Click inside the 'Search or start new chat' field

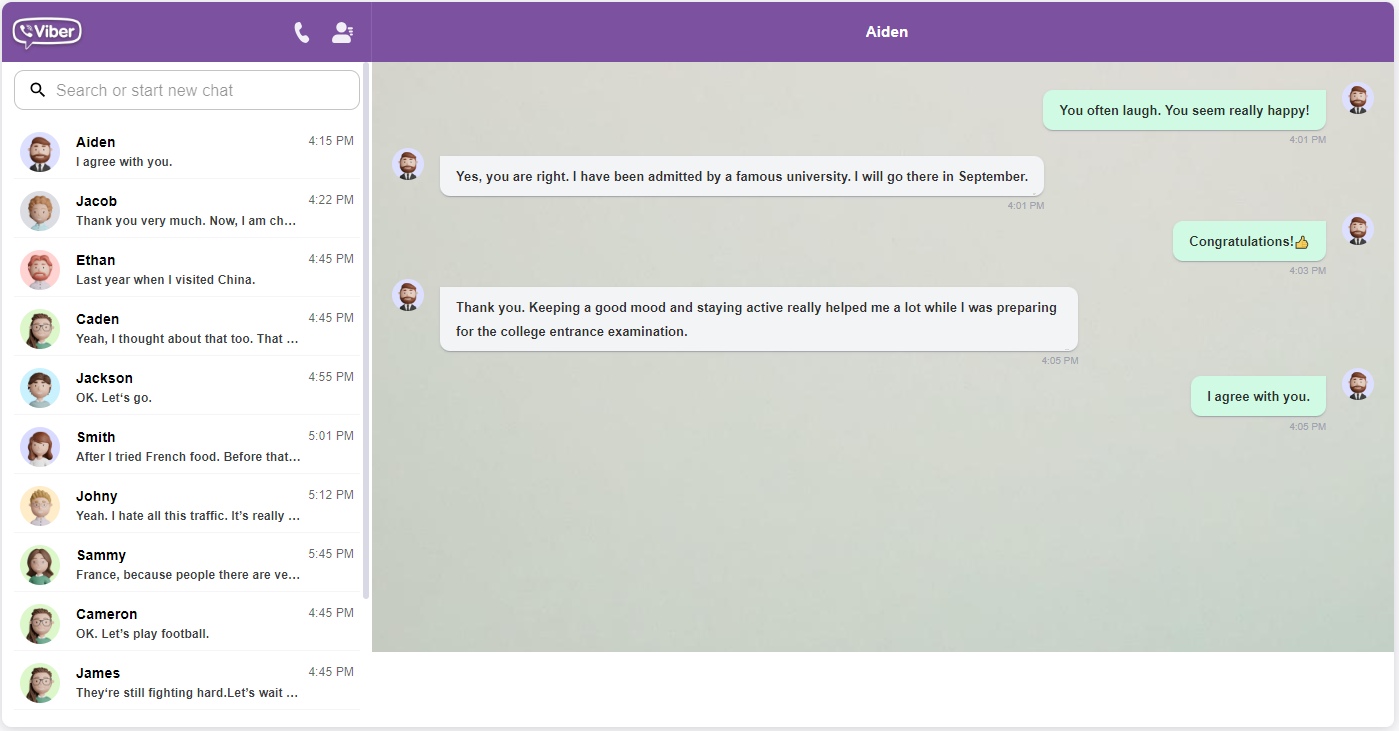(187, 90)
